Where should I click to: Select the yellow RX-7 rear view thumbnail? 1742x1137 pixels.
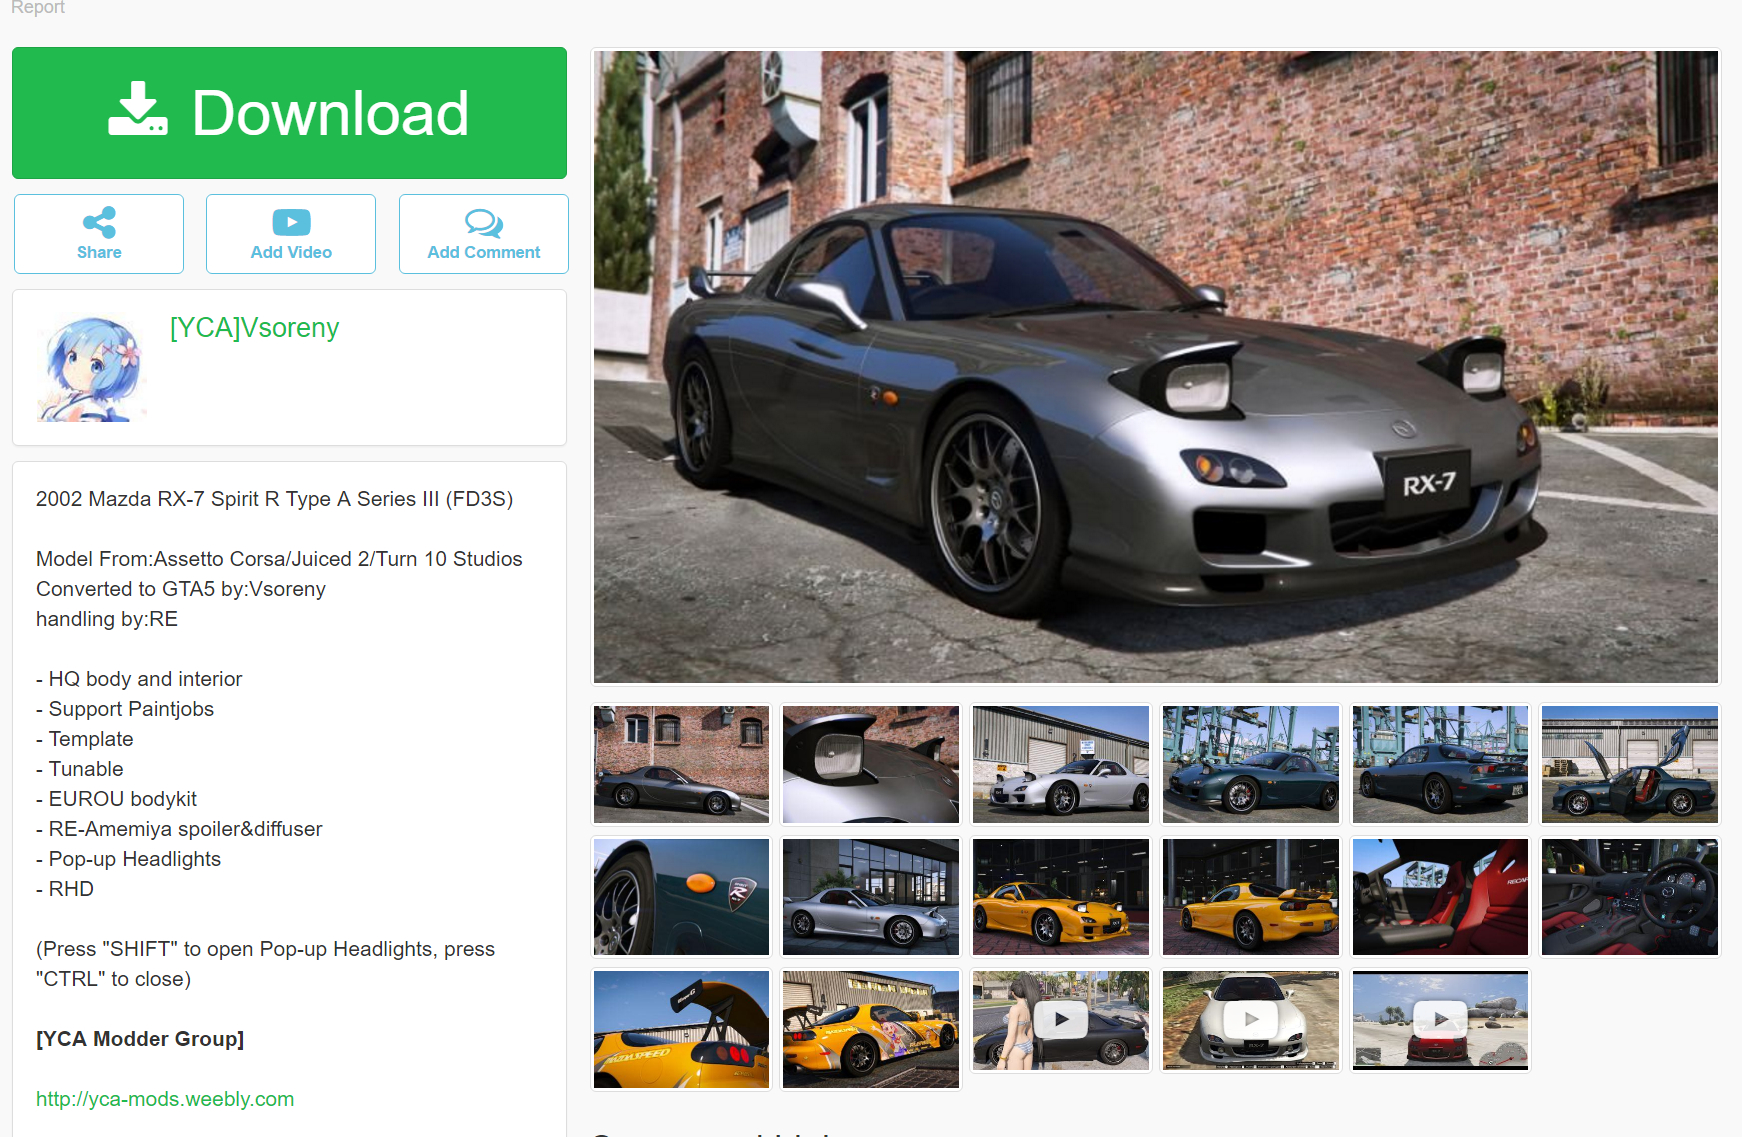1251,897
